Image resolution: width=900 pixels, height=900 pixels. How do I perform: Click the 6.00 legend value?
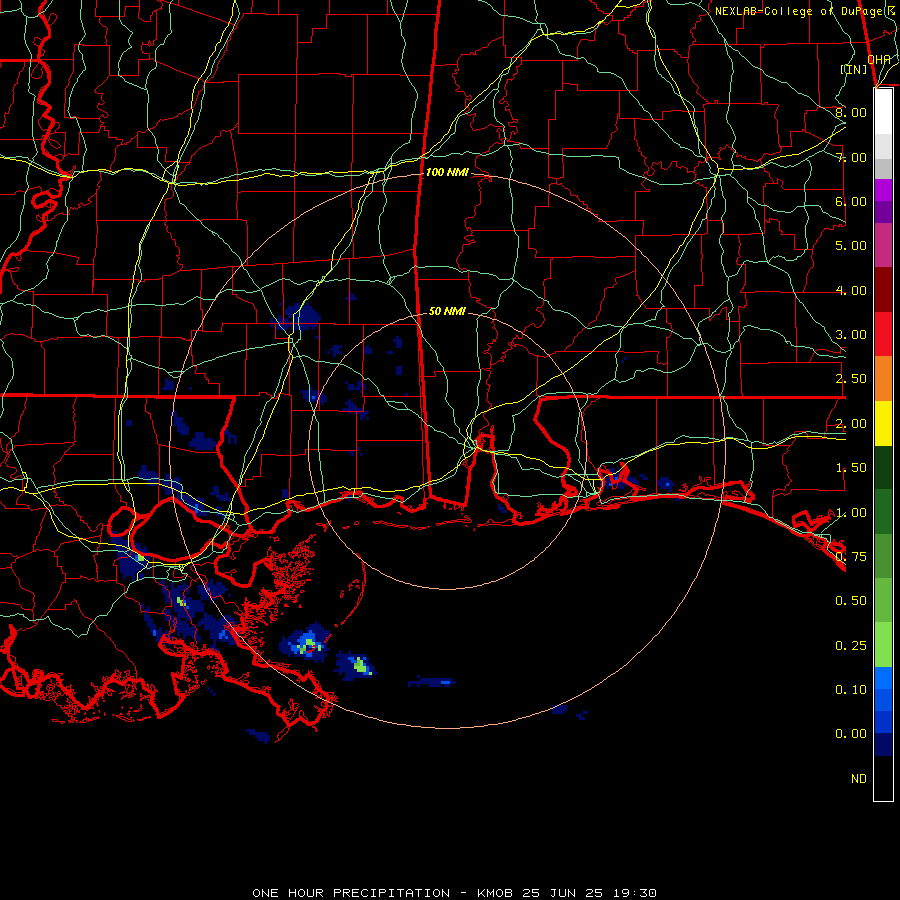[x=851, y=201]
